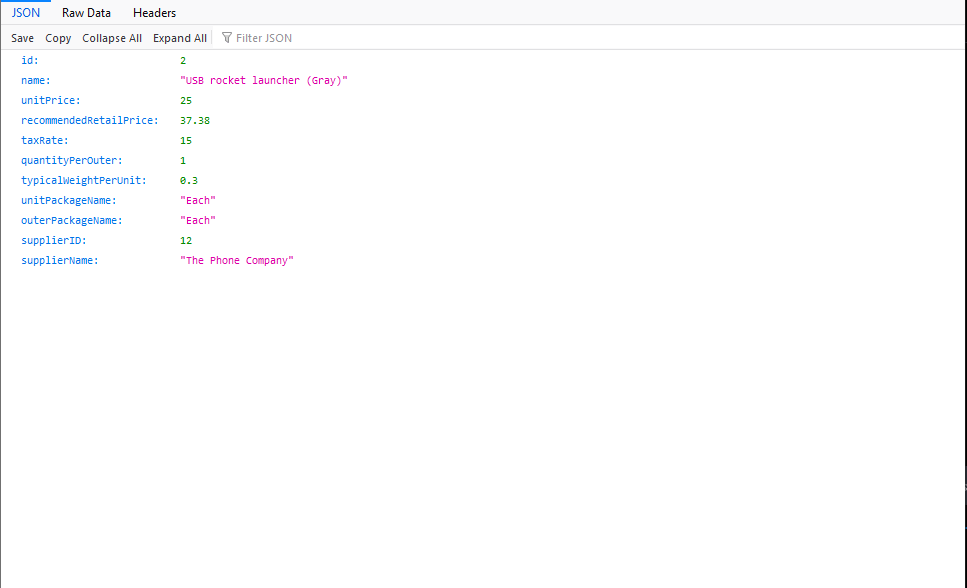Select the unitPrice property key
The image size is (967, 588).
coord(50,100)
